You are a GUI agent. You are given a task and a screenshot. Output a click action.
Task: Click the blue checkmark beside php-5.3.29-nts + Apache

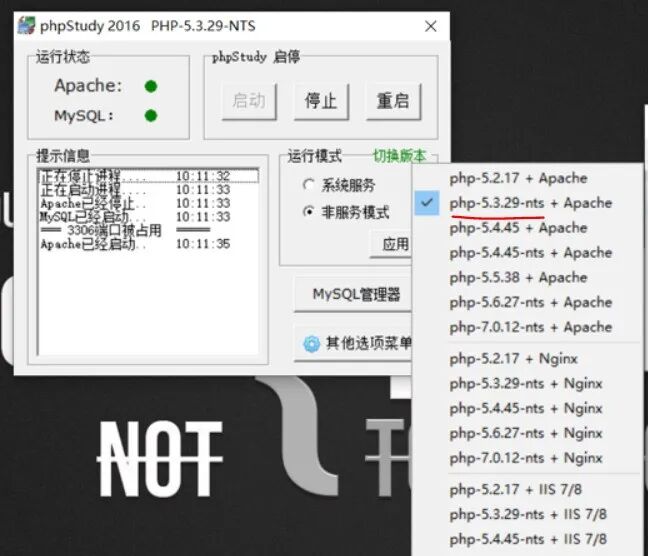coord(427,203)
